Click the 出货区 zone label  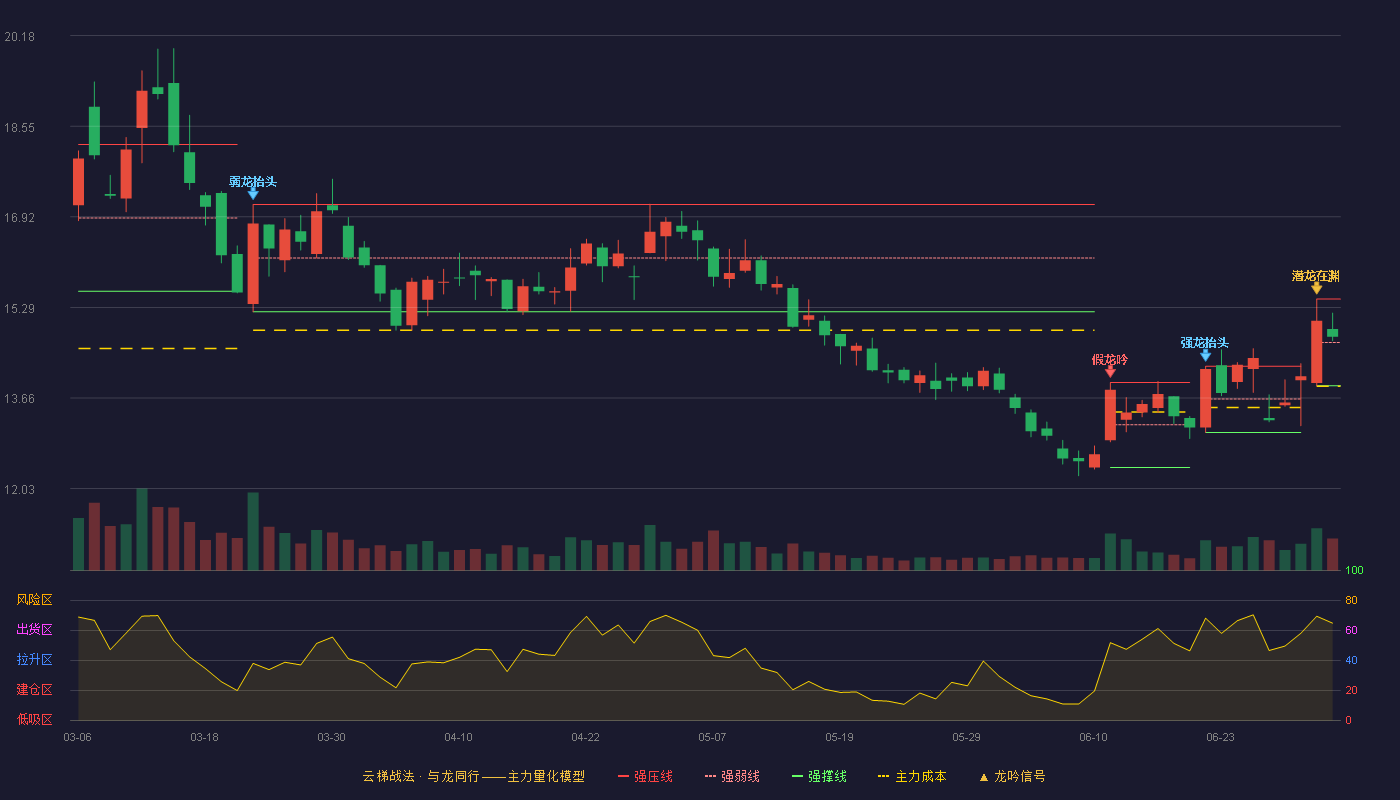[34, 630]
